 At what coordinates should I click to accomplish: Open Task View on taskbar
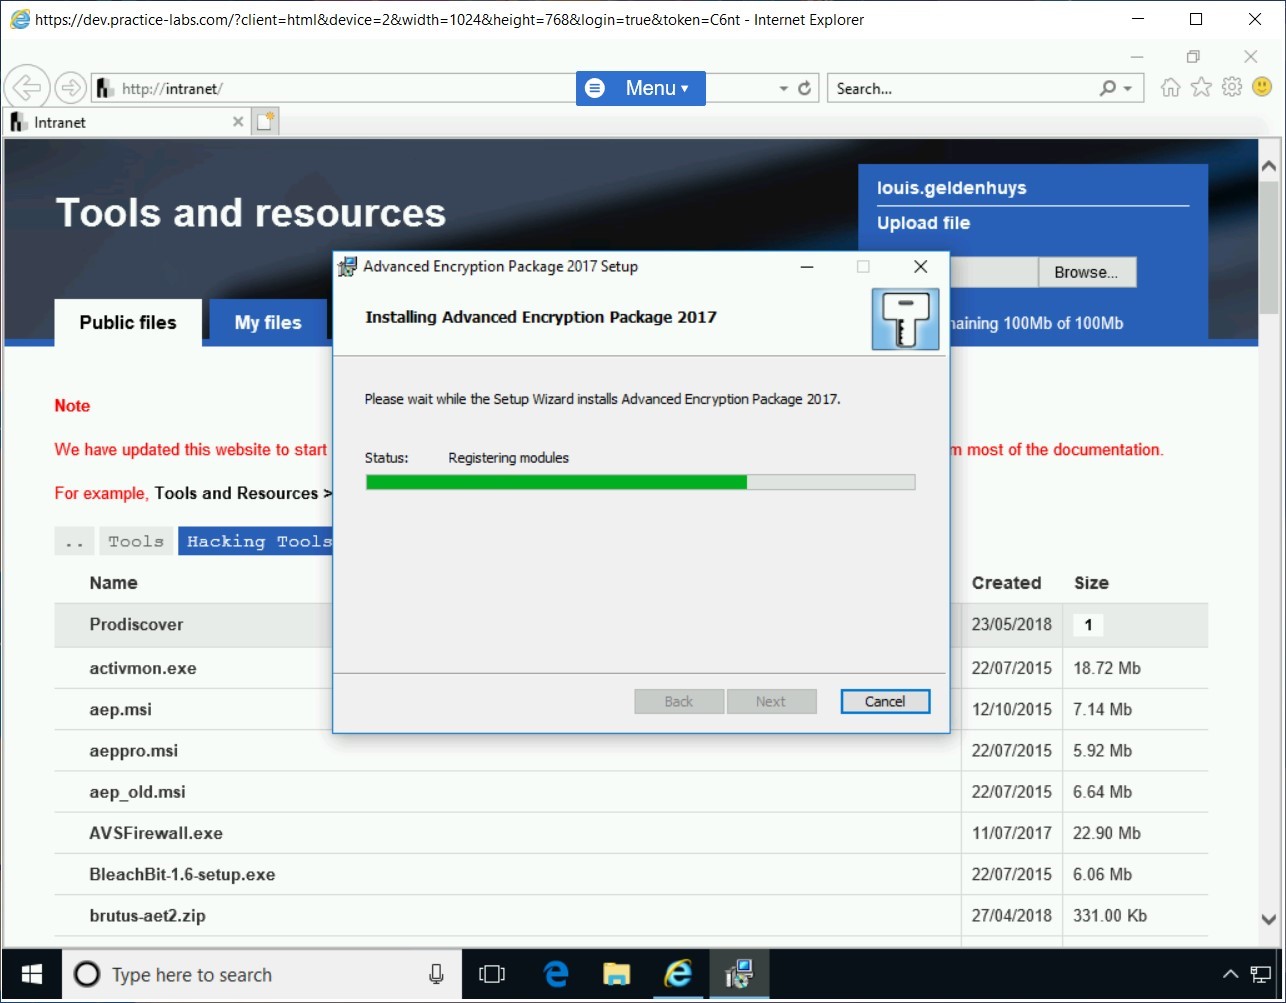492,974
